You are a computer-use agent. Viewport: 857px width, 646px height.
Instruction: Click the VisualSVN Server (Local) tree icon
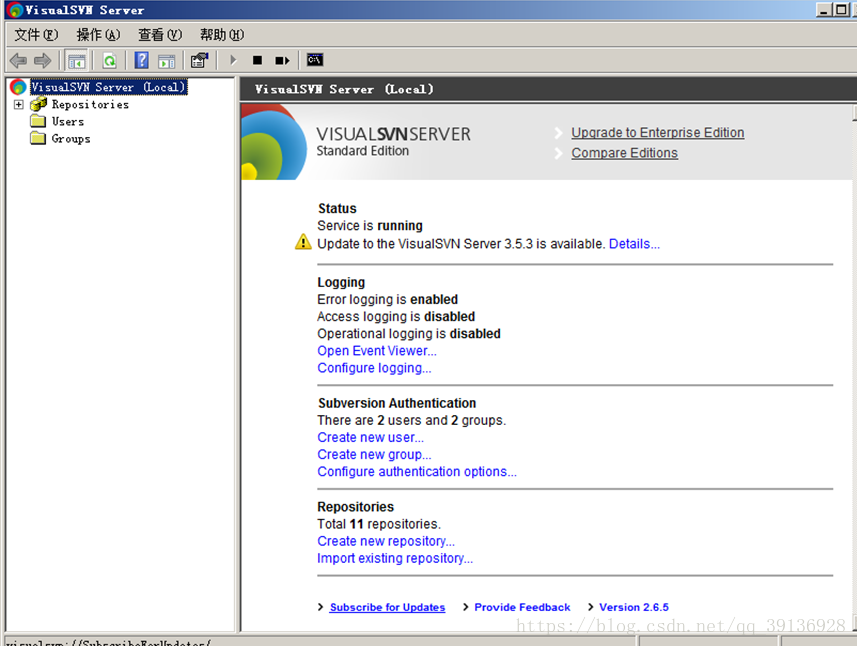pyautogui.click(x=18, y=87)
